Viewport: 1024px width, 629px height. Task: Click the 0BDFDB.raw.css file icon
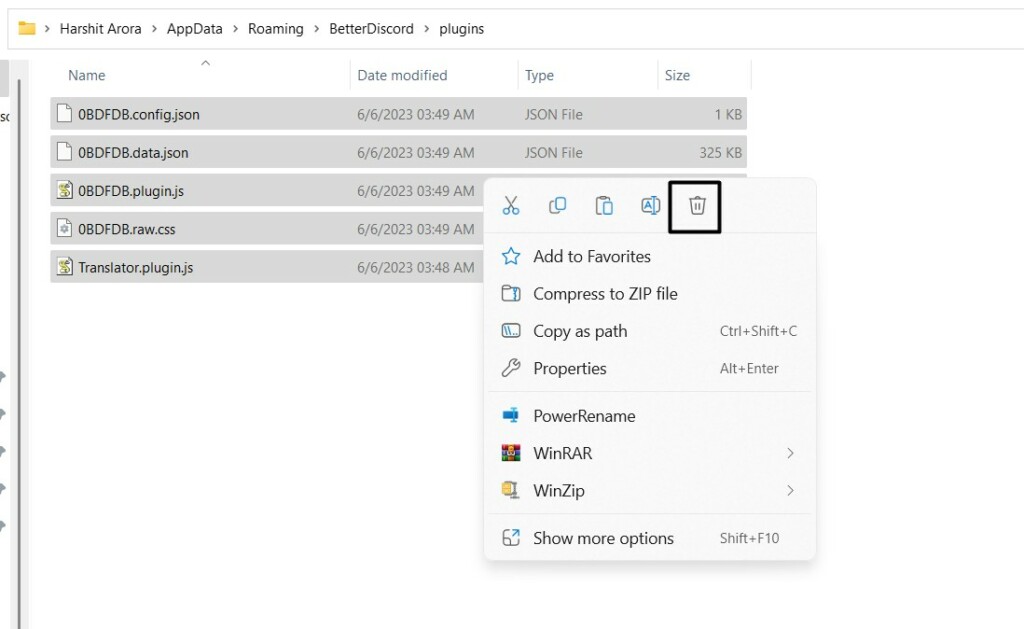[x=65, y=229]
